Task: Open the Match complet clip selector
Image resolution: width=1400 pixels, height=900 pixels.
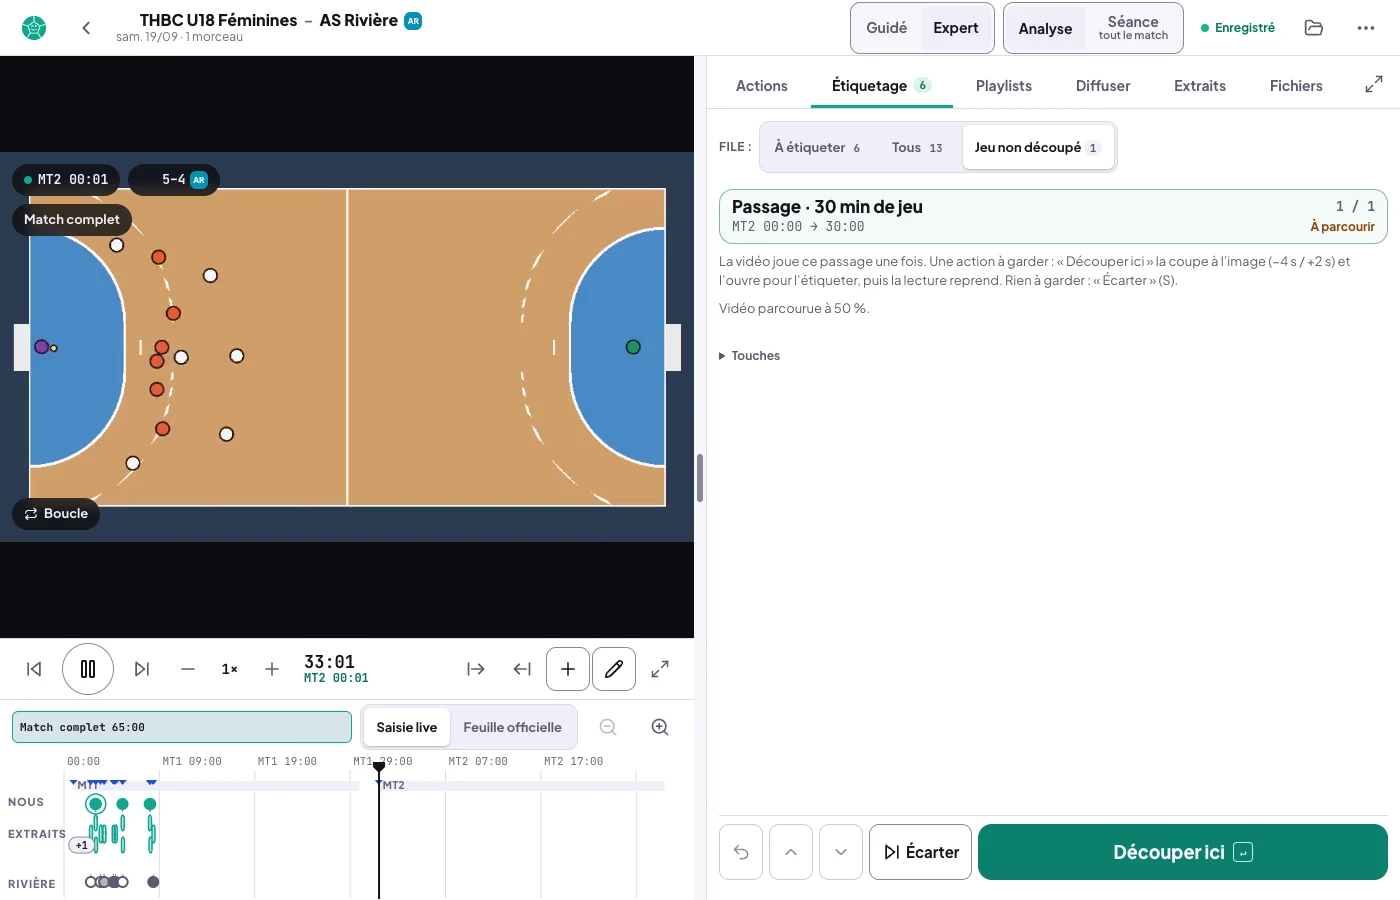Action: coord(72,219)
